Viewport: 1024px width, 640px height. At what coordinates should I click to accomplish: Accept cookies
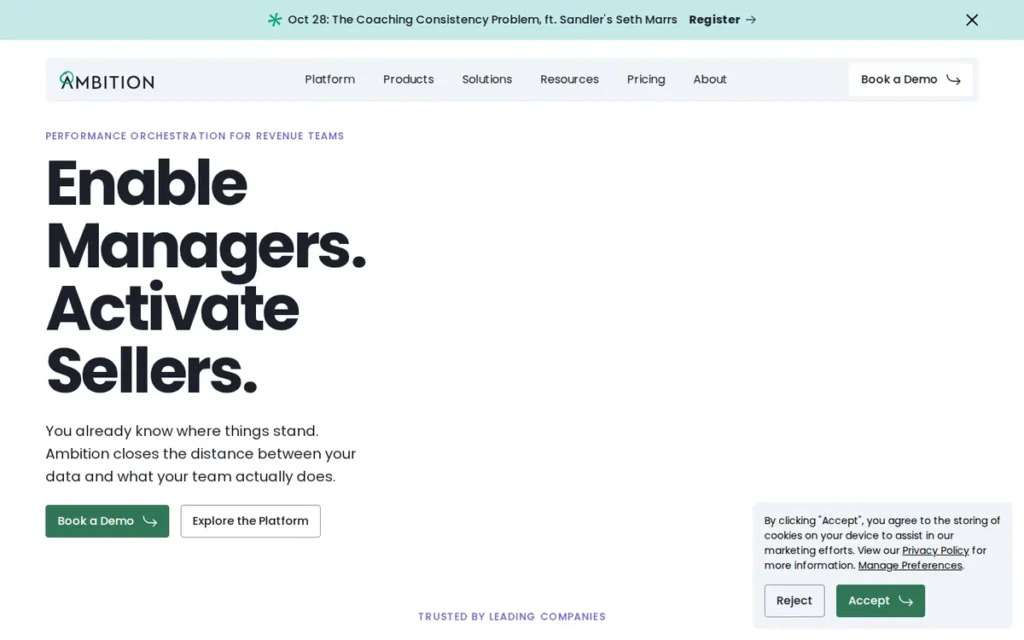click(880, 601)
